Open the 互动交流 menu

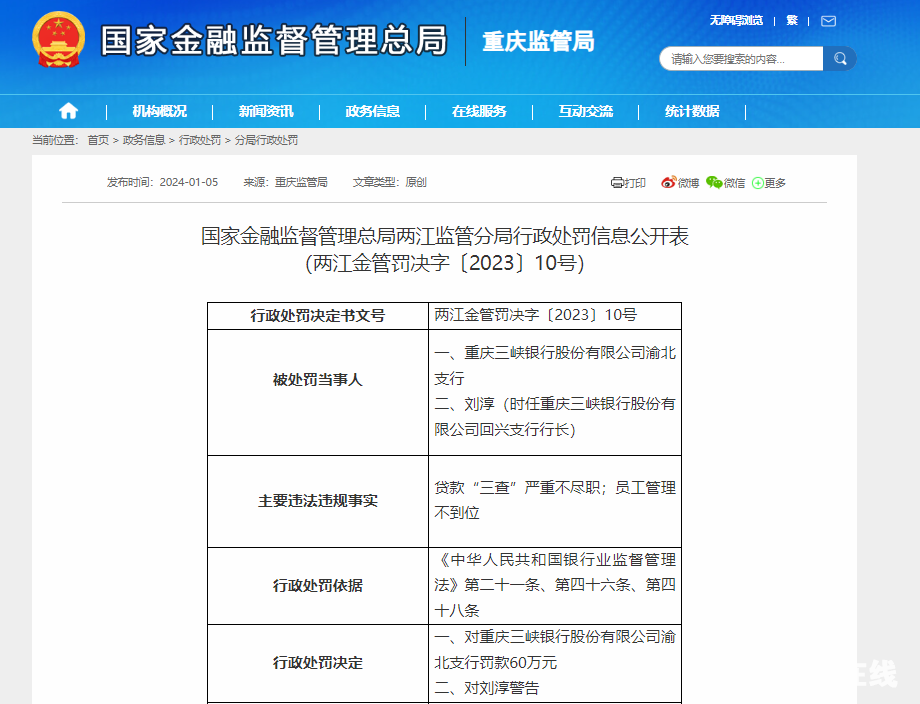tap(586, 111)
